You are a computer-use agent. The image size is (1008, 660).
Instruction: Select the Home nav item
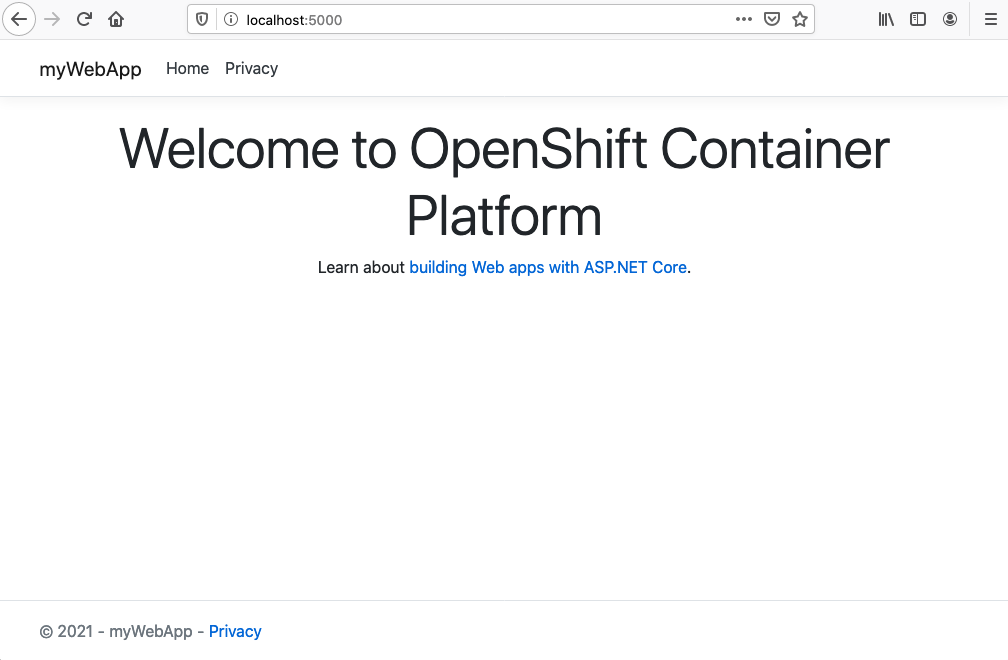coord(187,68)
